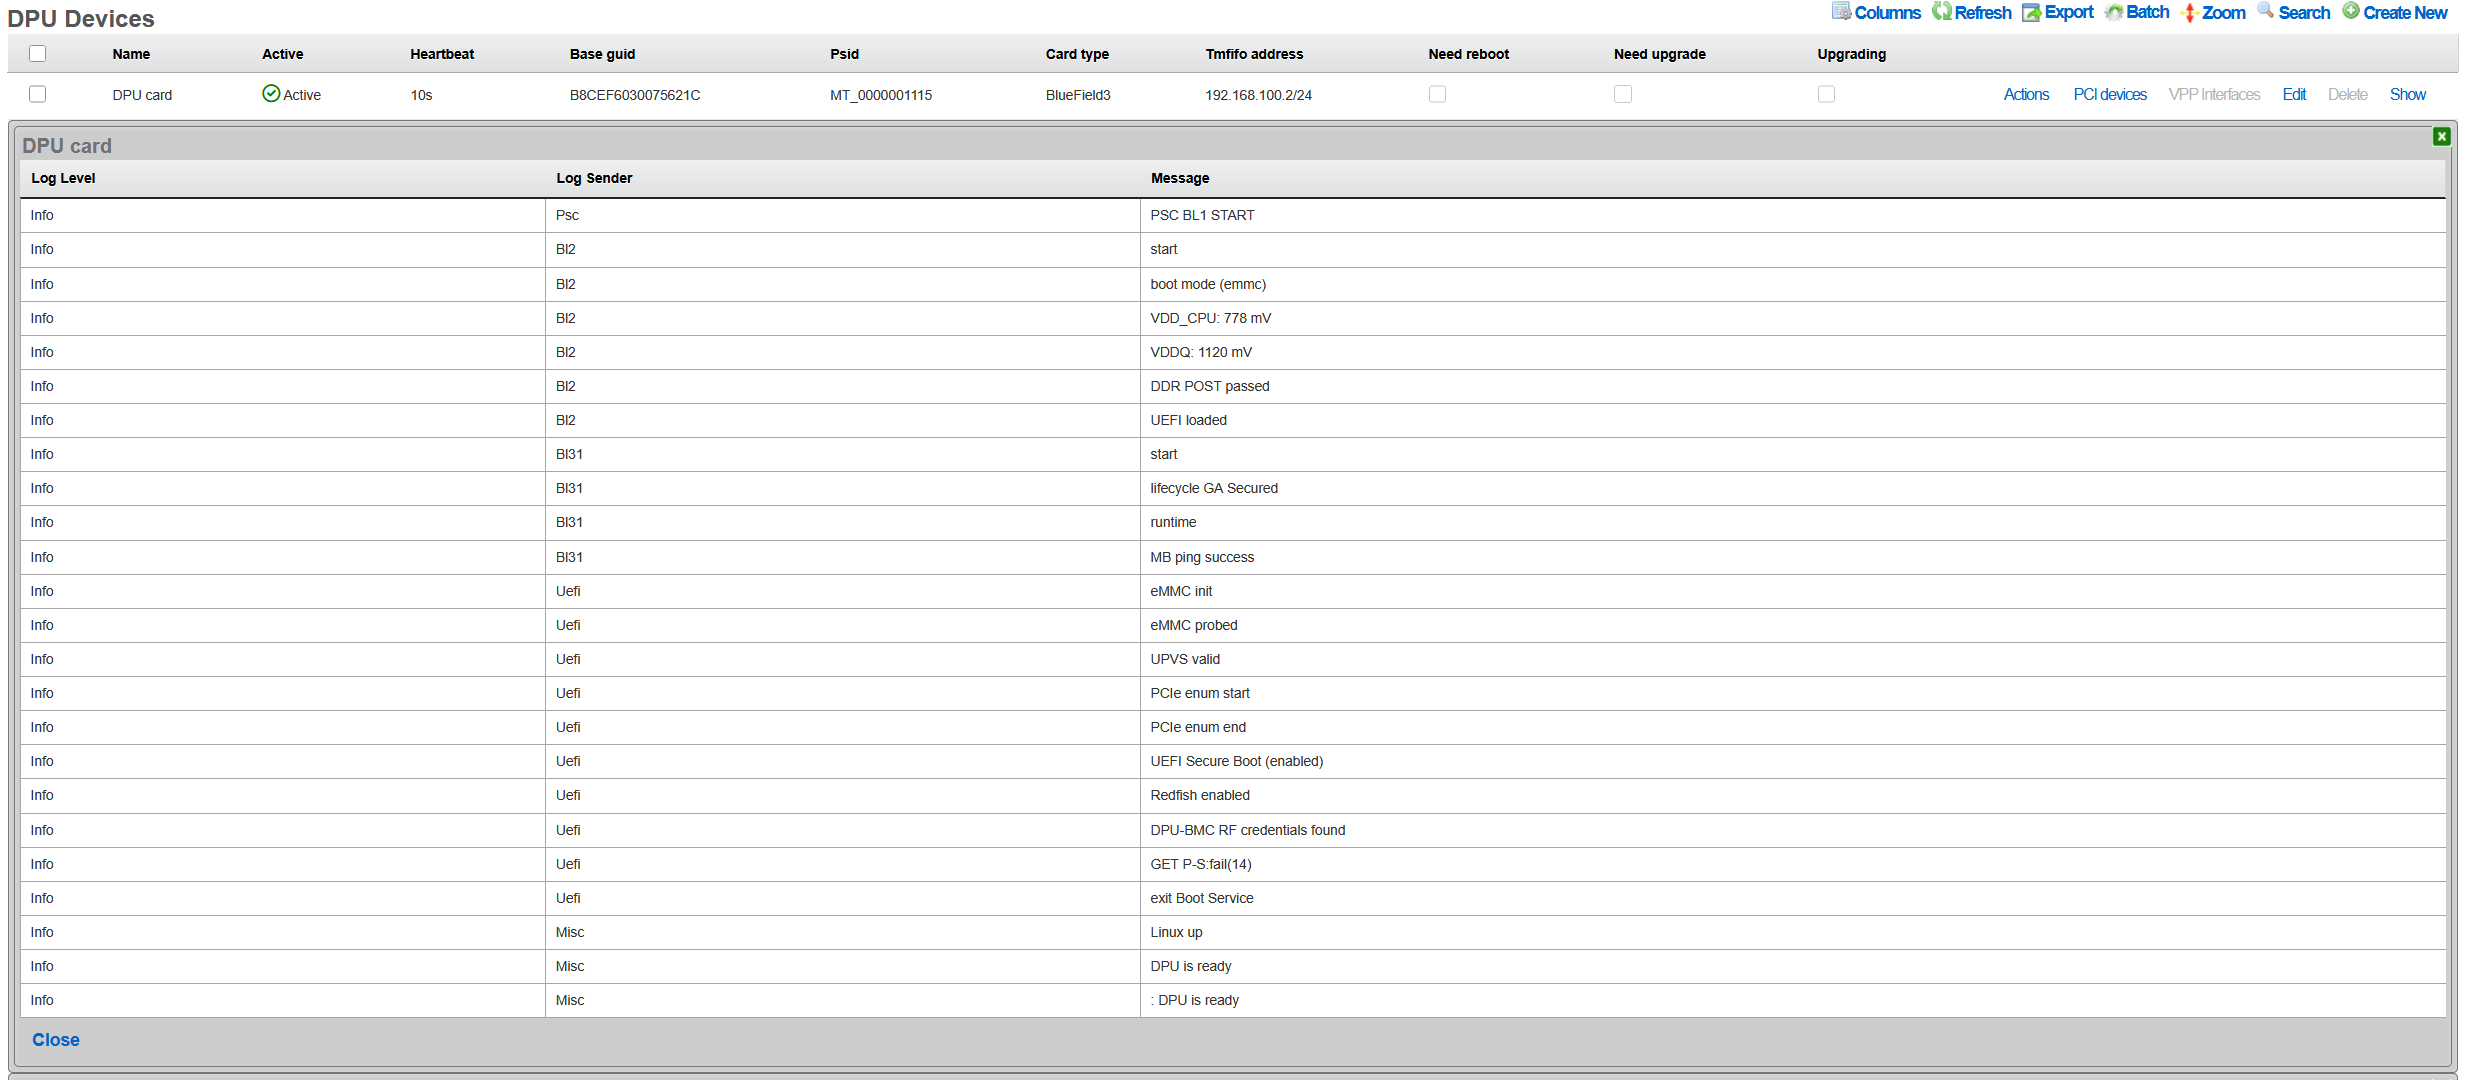Toggle the Need reboot checkbox
The image size is (2467, 1080).
pos(1437,94)
